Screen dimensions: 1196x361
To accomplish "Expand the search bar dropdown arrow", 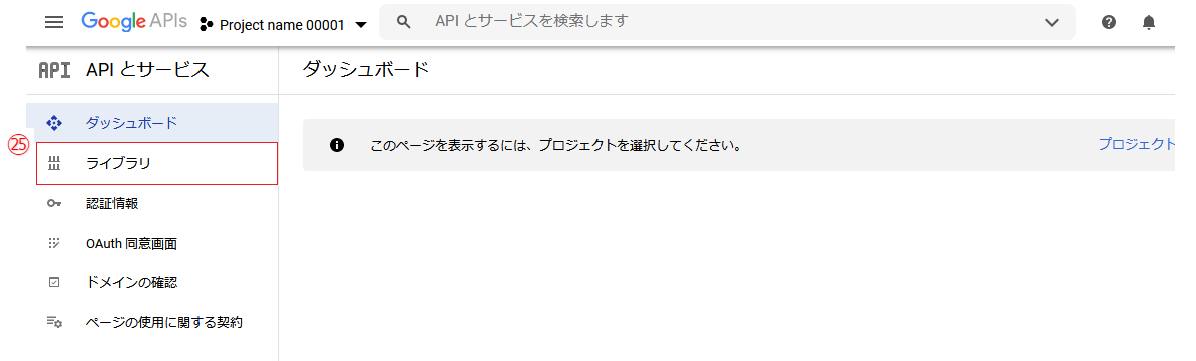I will [1052, 23].
